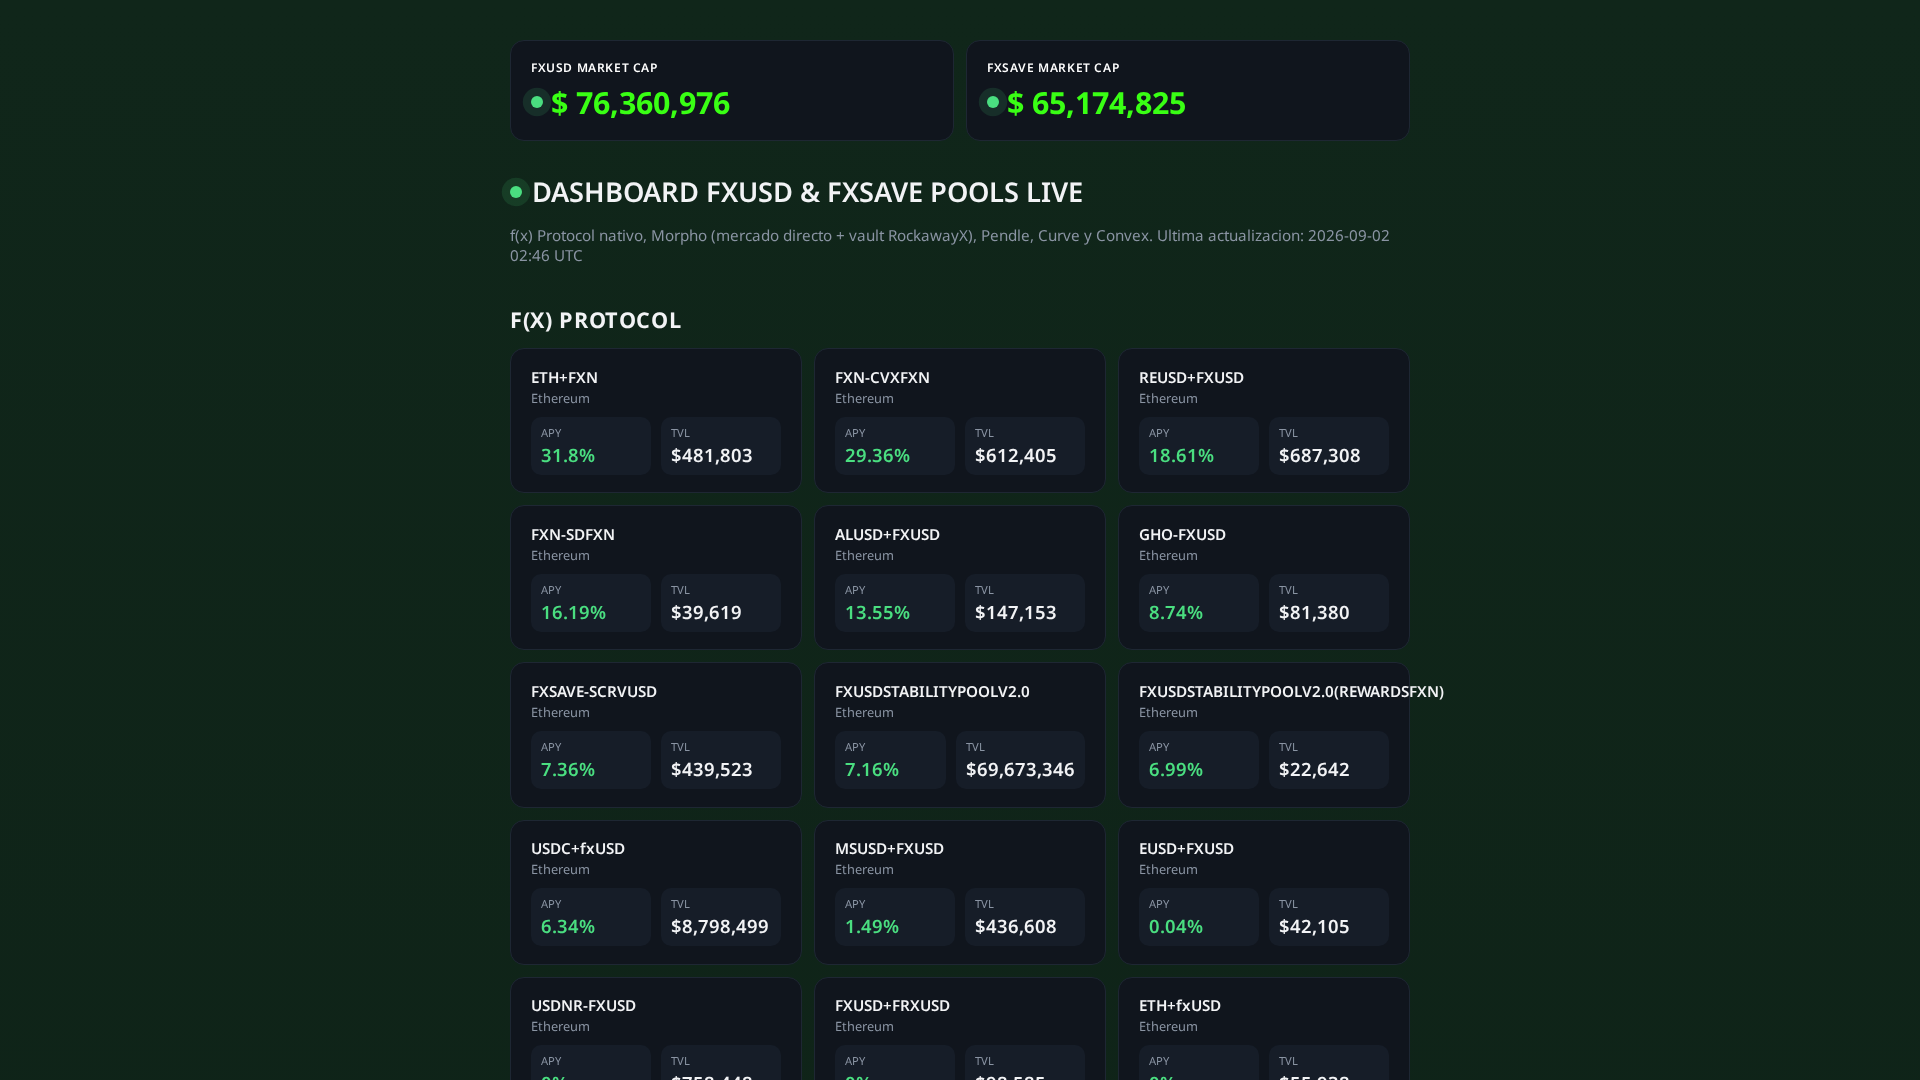Click the $612,405 TVL value

click(1016, 455)
